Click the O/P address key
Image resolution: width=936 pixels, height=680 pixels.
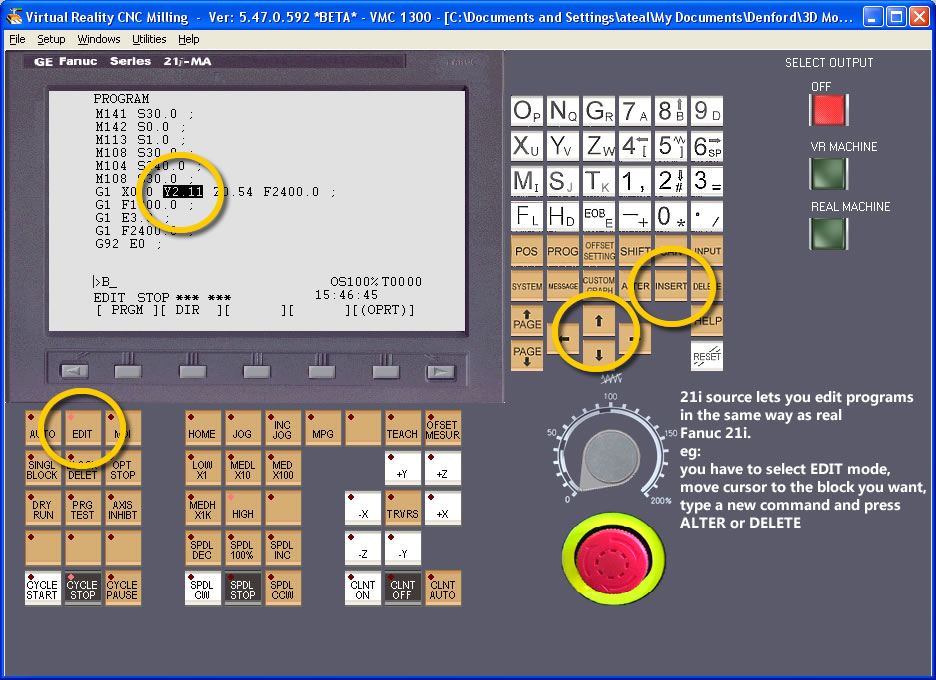(x=526, y=111)
